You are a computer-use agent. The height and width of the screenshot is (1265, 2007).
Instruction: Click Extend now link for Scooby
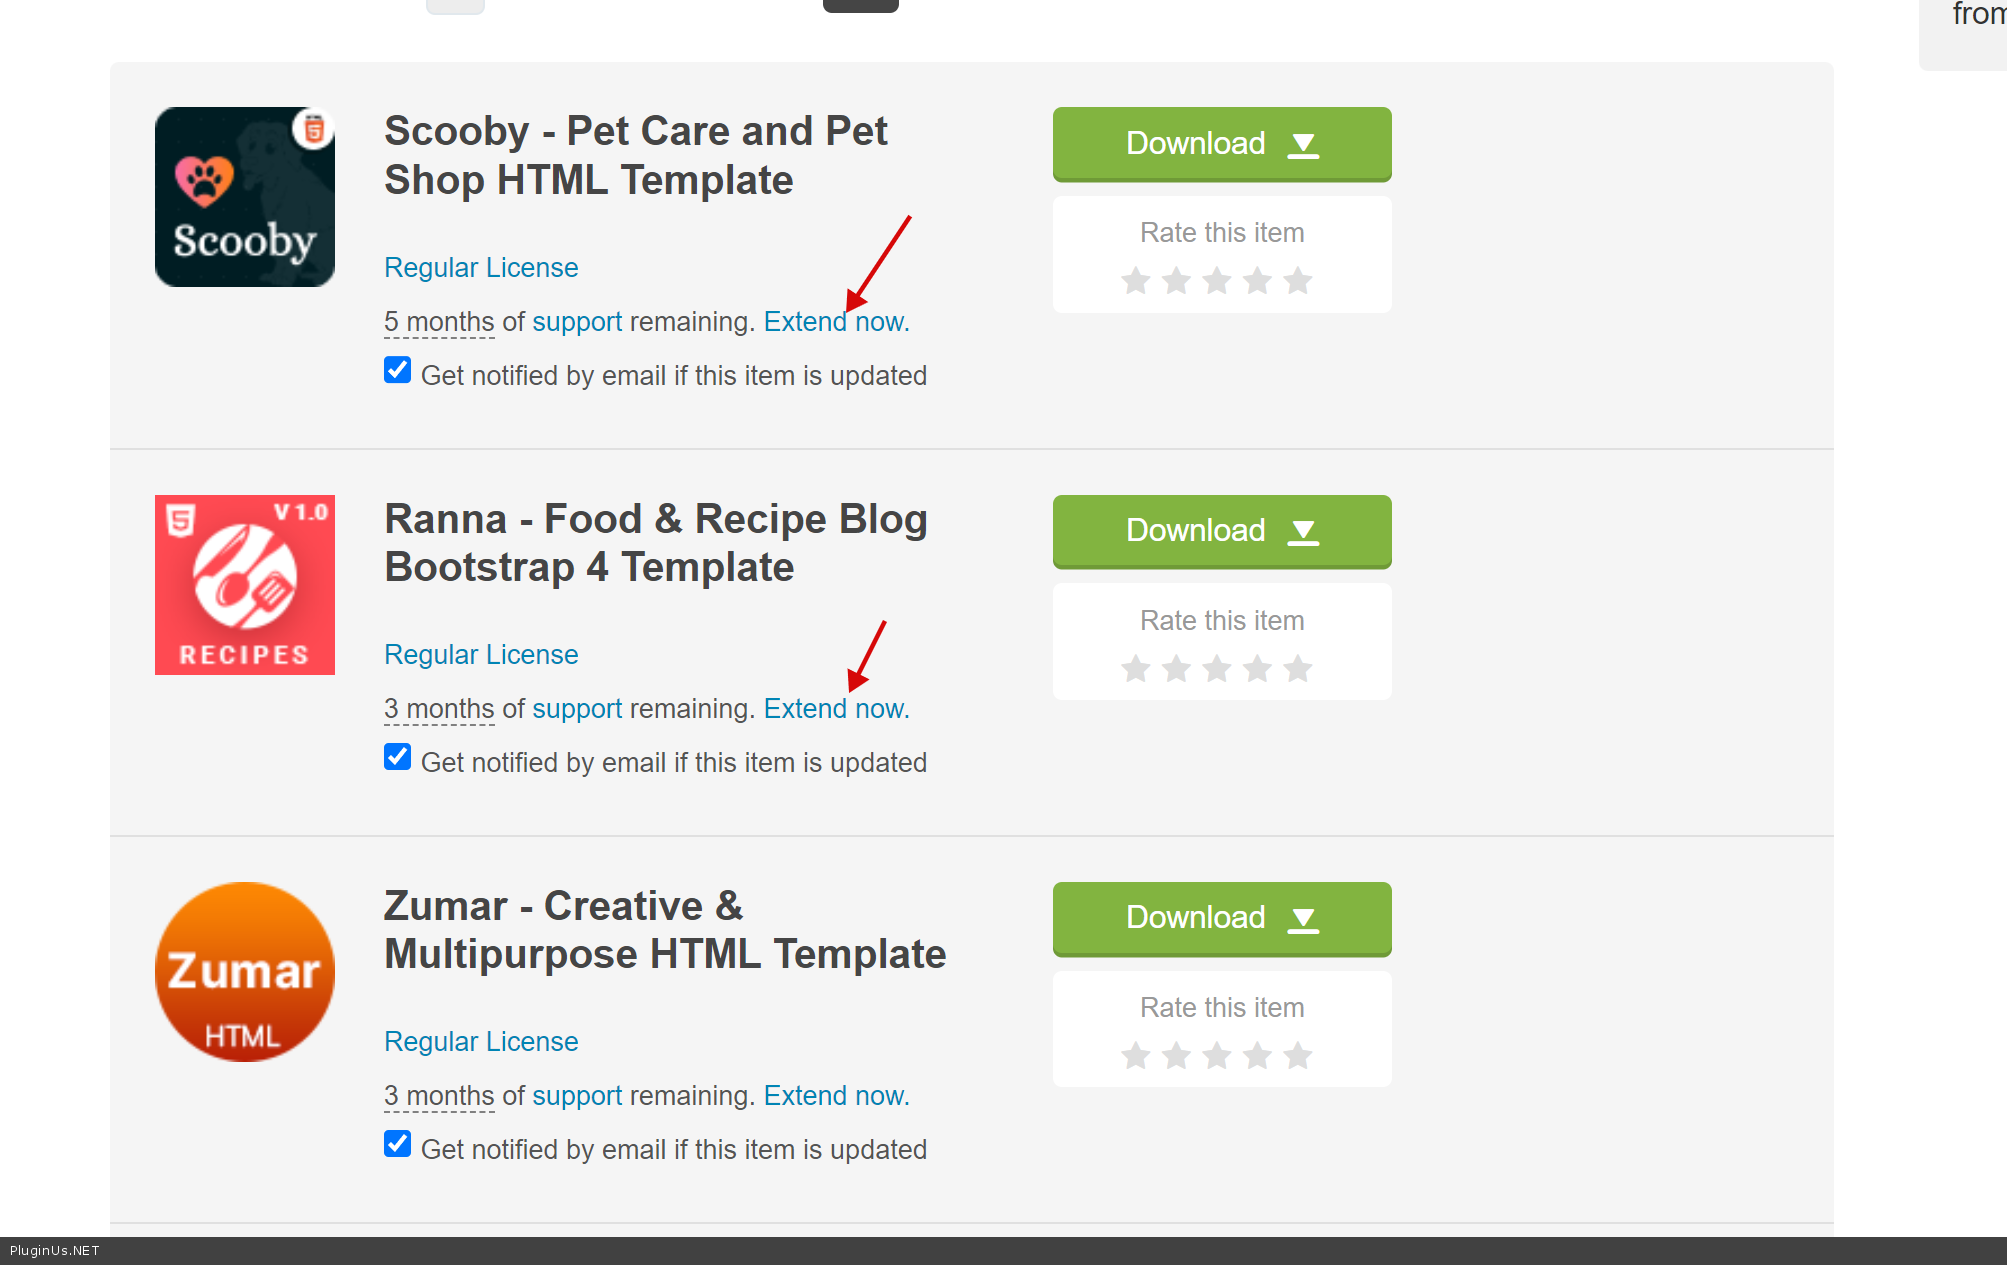pyautogui.click(x=836, y=322)
